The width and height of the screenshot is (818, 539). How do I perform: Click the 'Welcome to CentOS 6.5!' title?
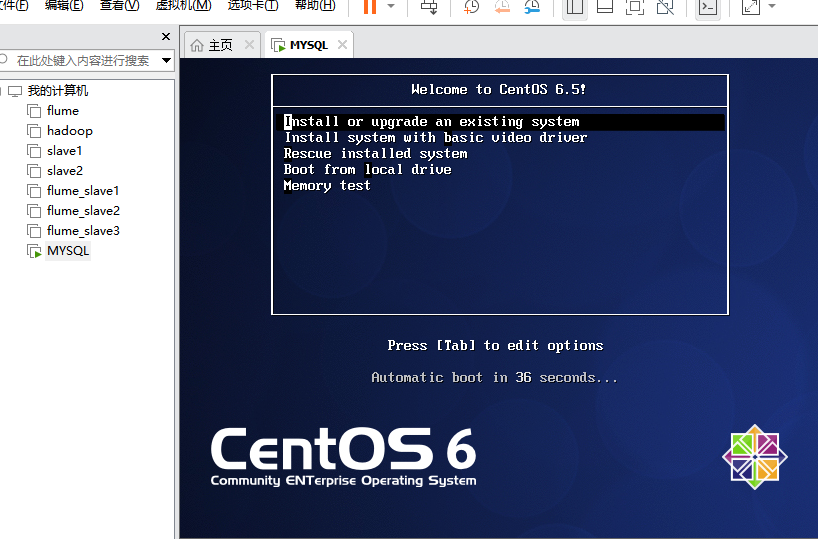click(499, 89)
